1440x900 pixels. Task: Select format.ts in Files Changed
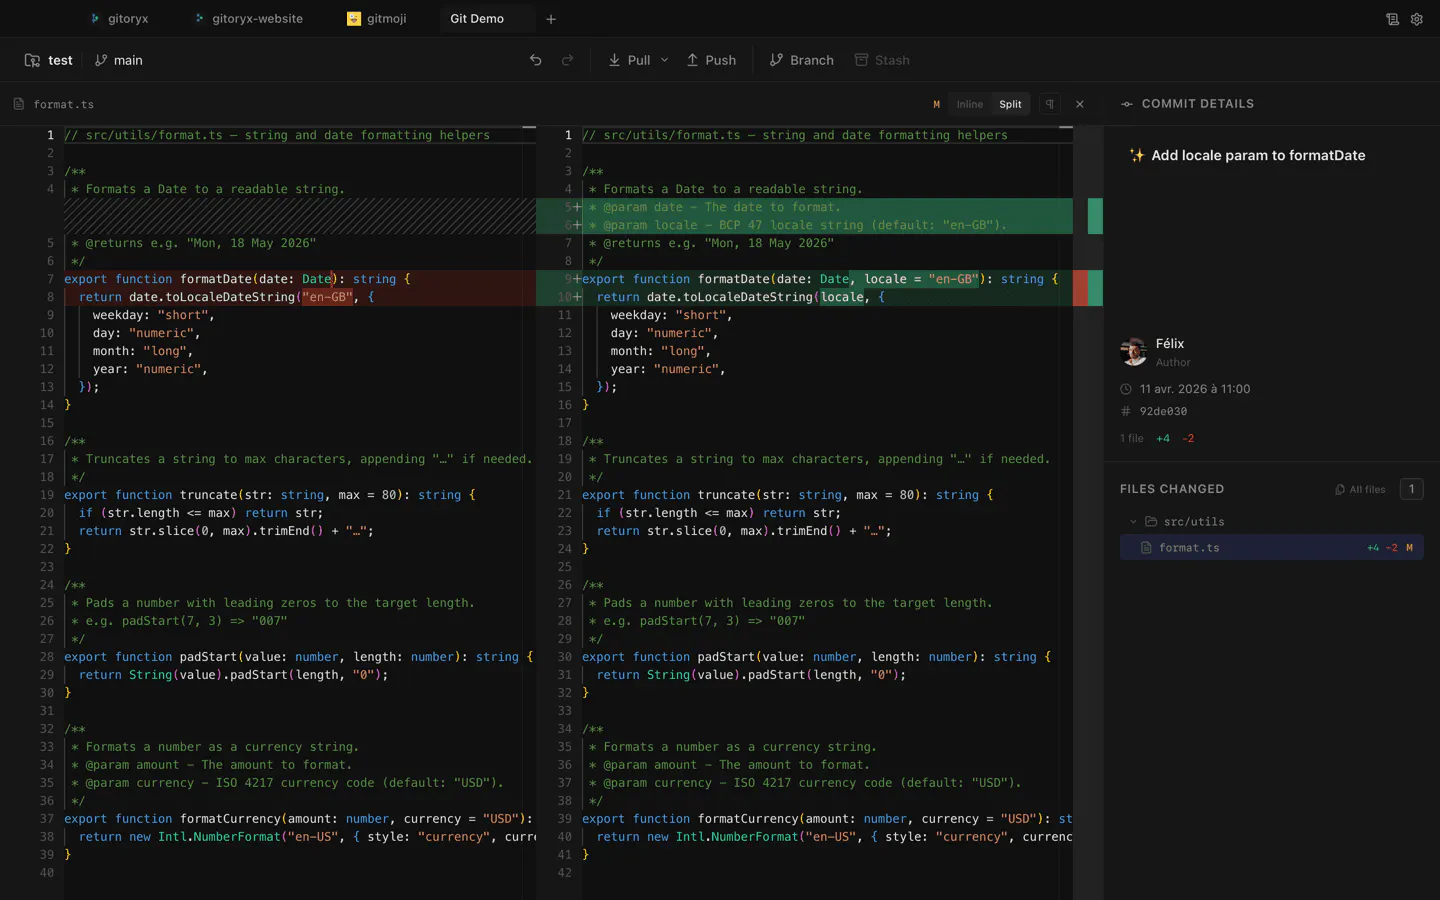coord(1271,547)
